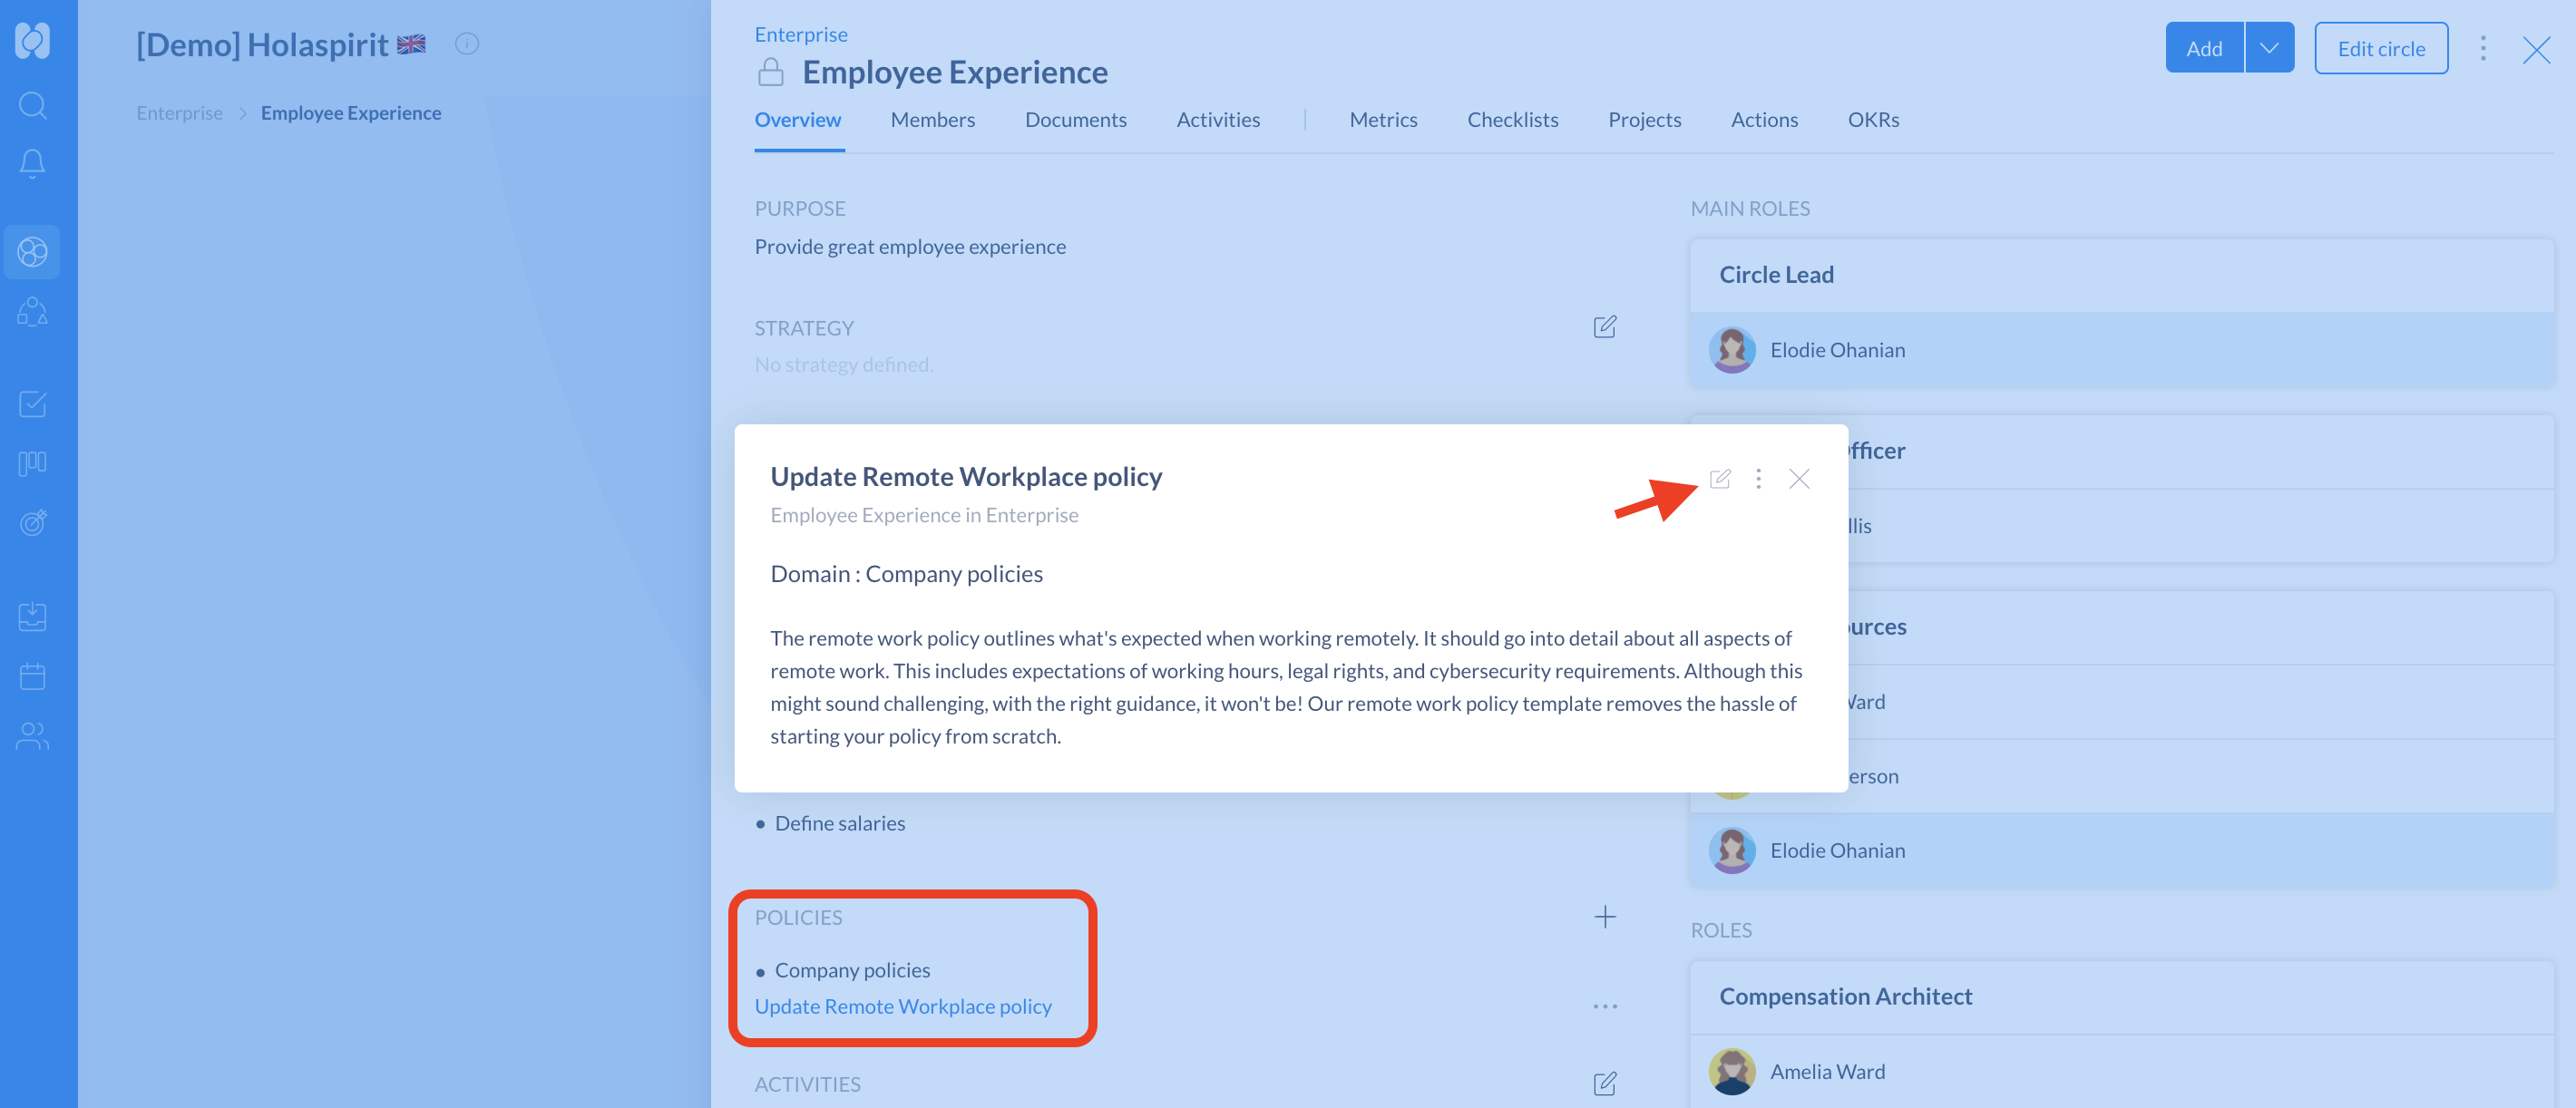Click the Holaspirit logo icon in sidebar
Screen dimensions: 2576x1108
click(32, 41)
